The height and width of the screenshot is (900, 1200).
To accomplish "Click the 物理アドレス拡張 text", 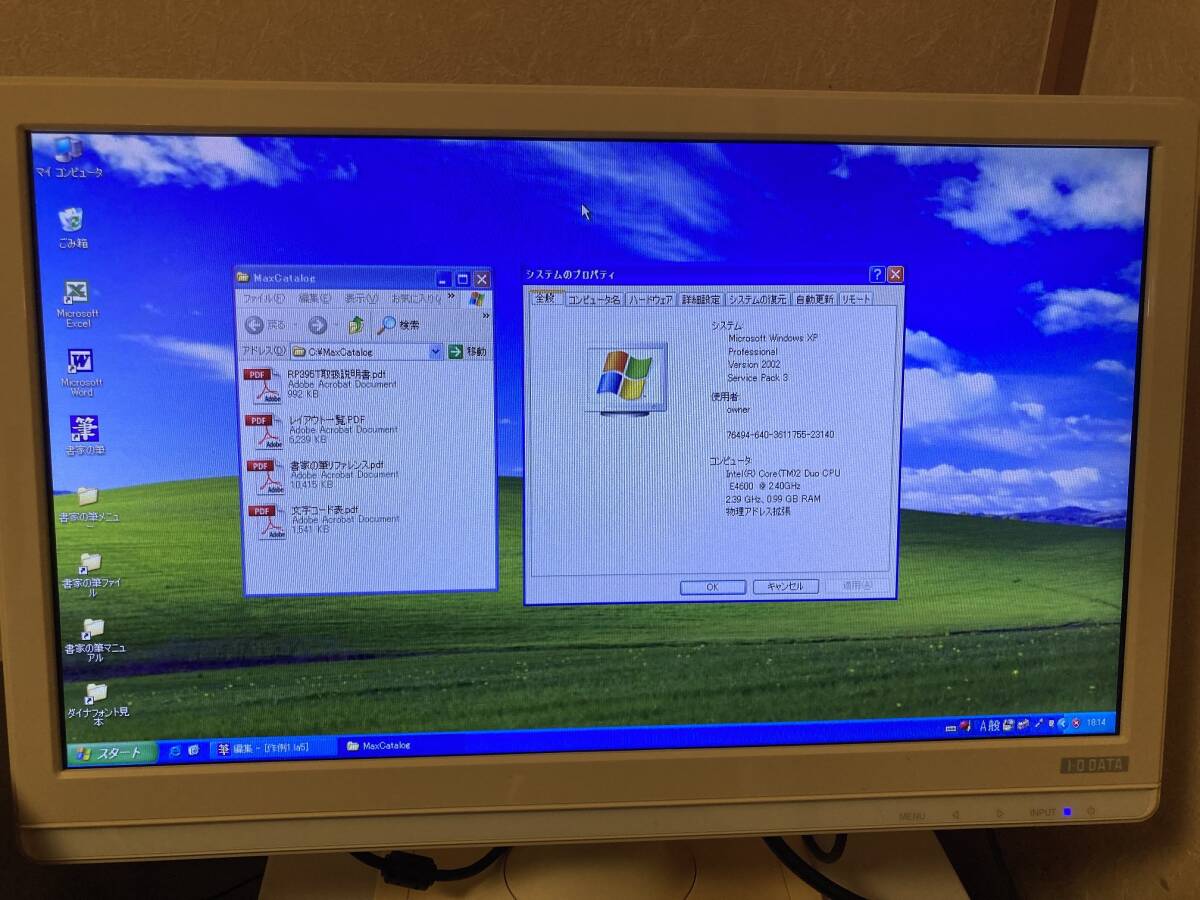I will (x=758, y=511).
